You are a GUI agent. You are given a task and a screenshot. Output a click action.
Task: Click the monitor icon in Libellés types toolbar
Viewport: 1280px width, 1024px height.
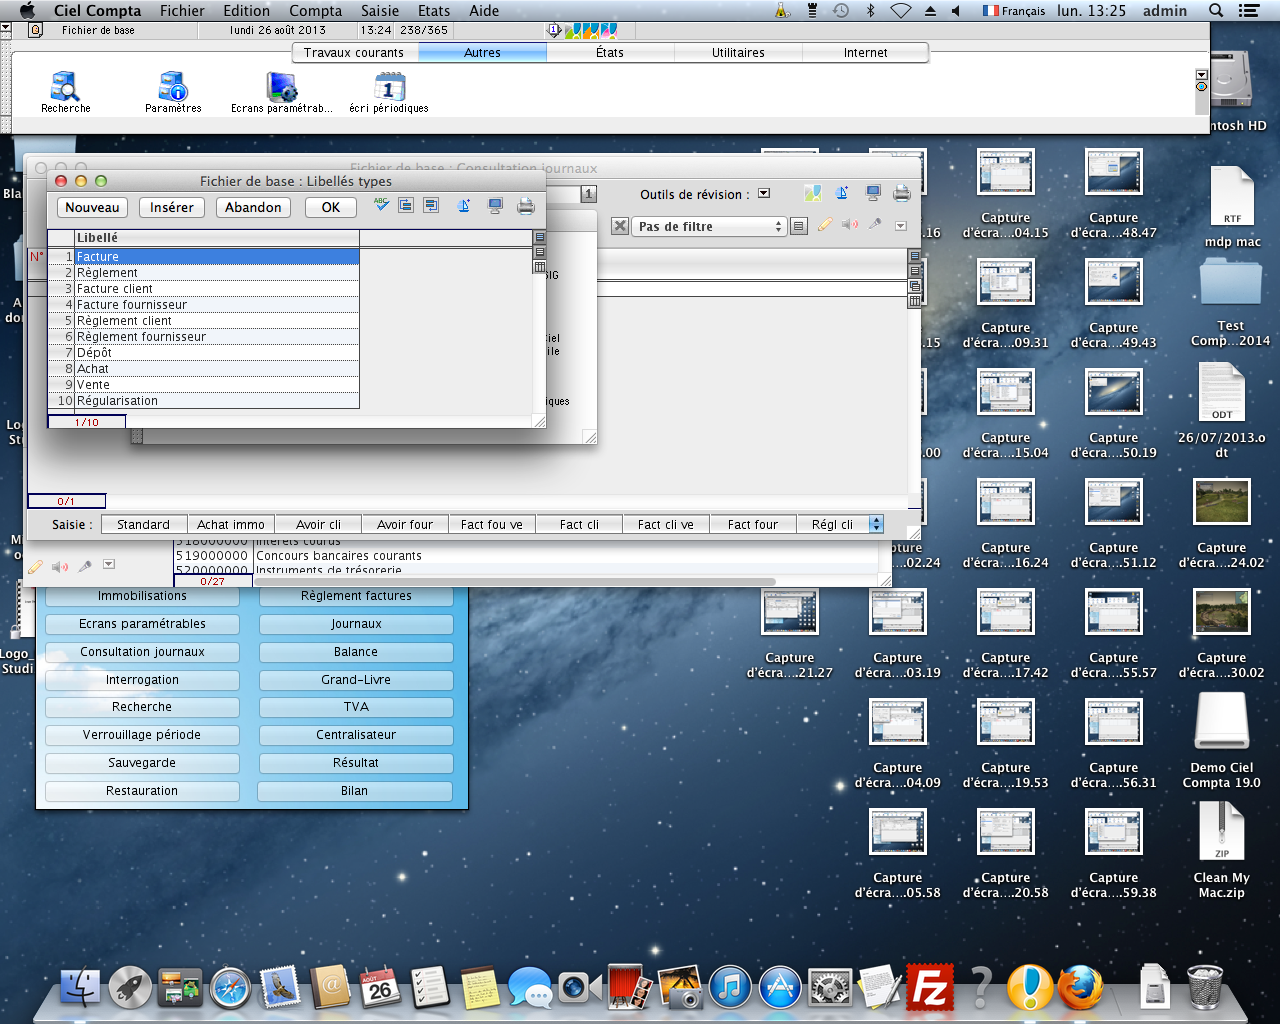point(495,206)
